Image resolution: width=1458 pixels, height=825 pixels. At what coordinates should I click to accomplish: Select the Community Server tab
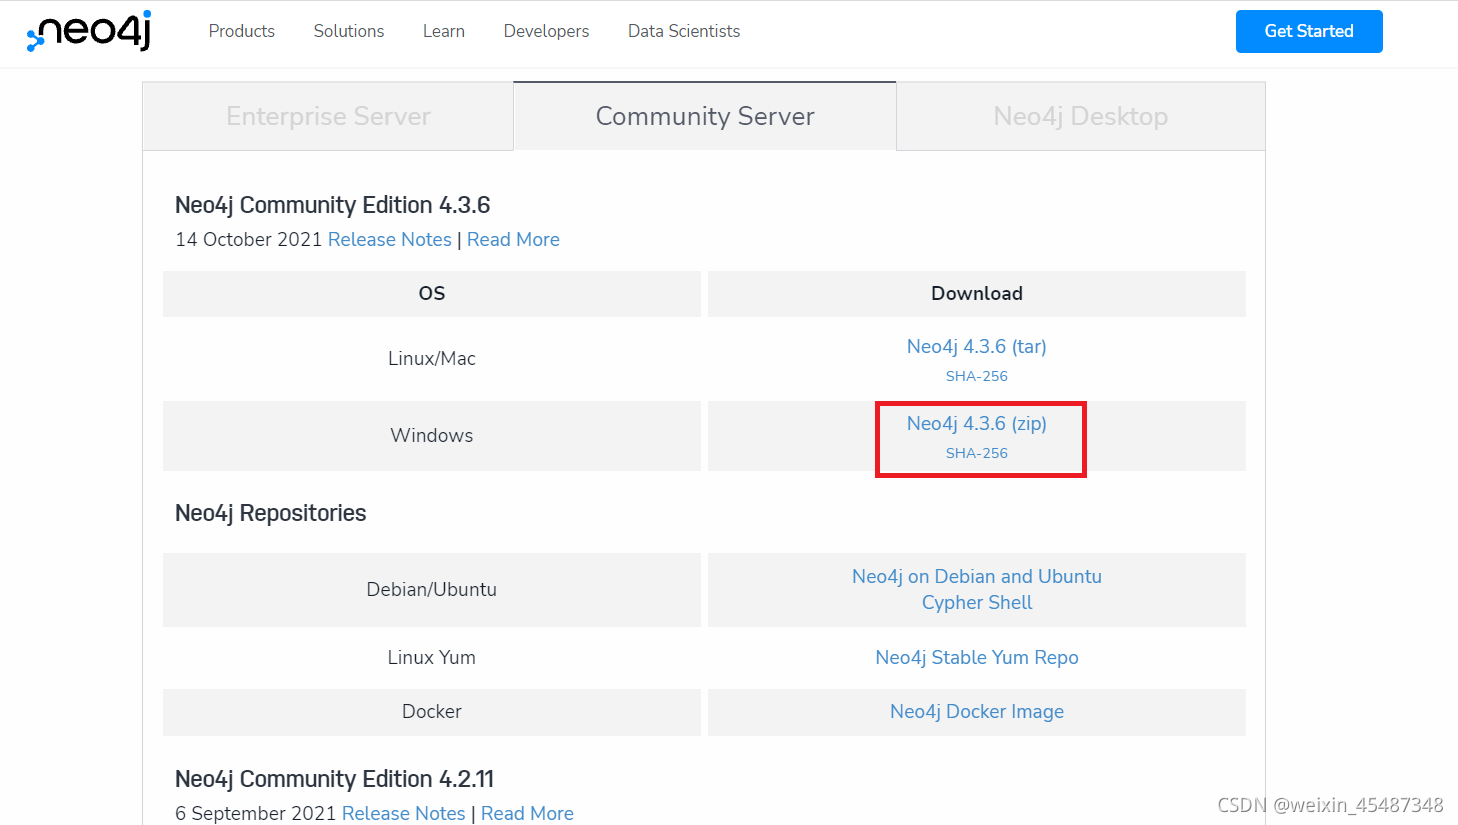(x=705, y=116)
